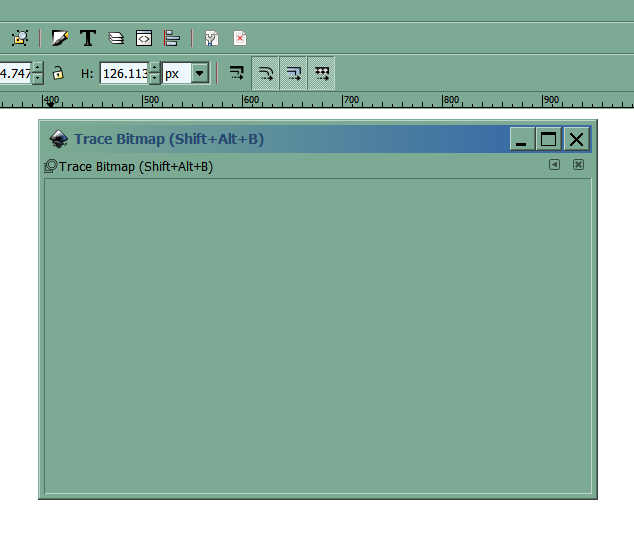Iconify the Trace Bitmap dock panel
Viewport: 634px width, 543px height.
click(x=554, y=165)
